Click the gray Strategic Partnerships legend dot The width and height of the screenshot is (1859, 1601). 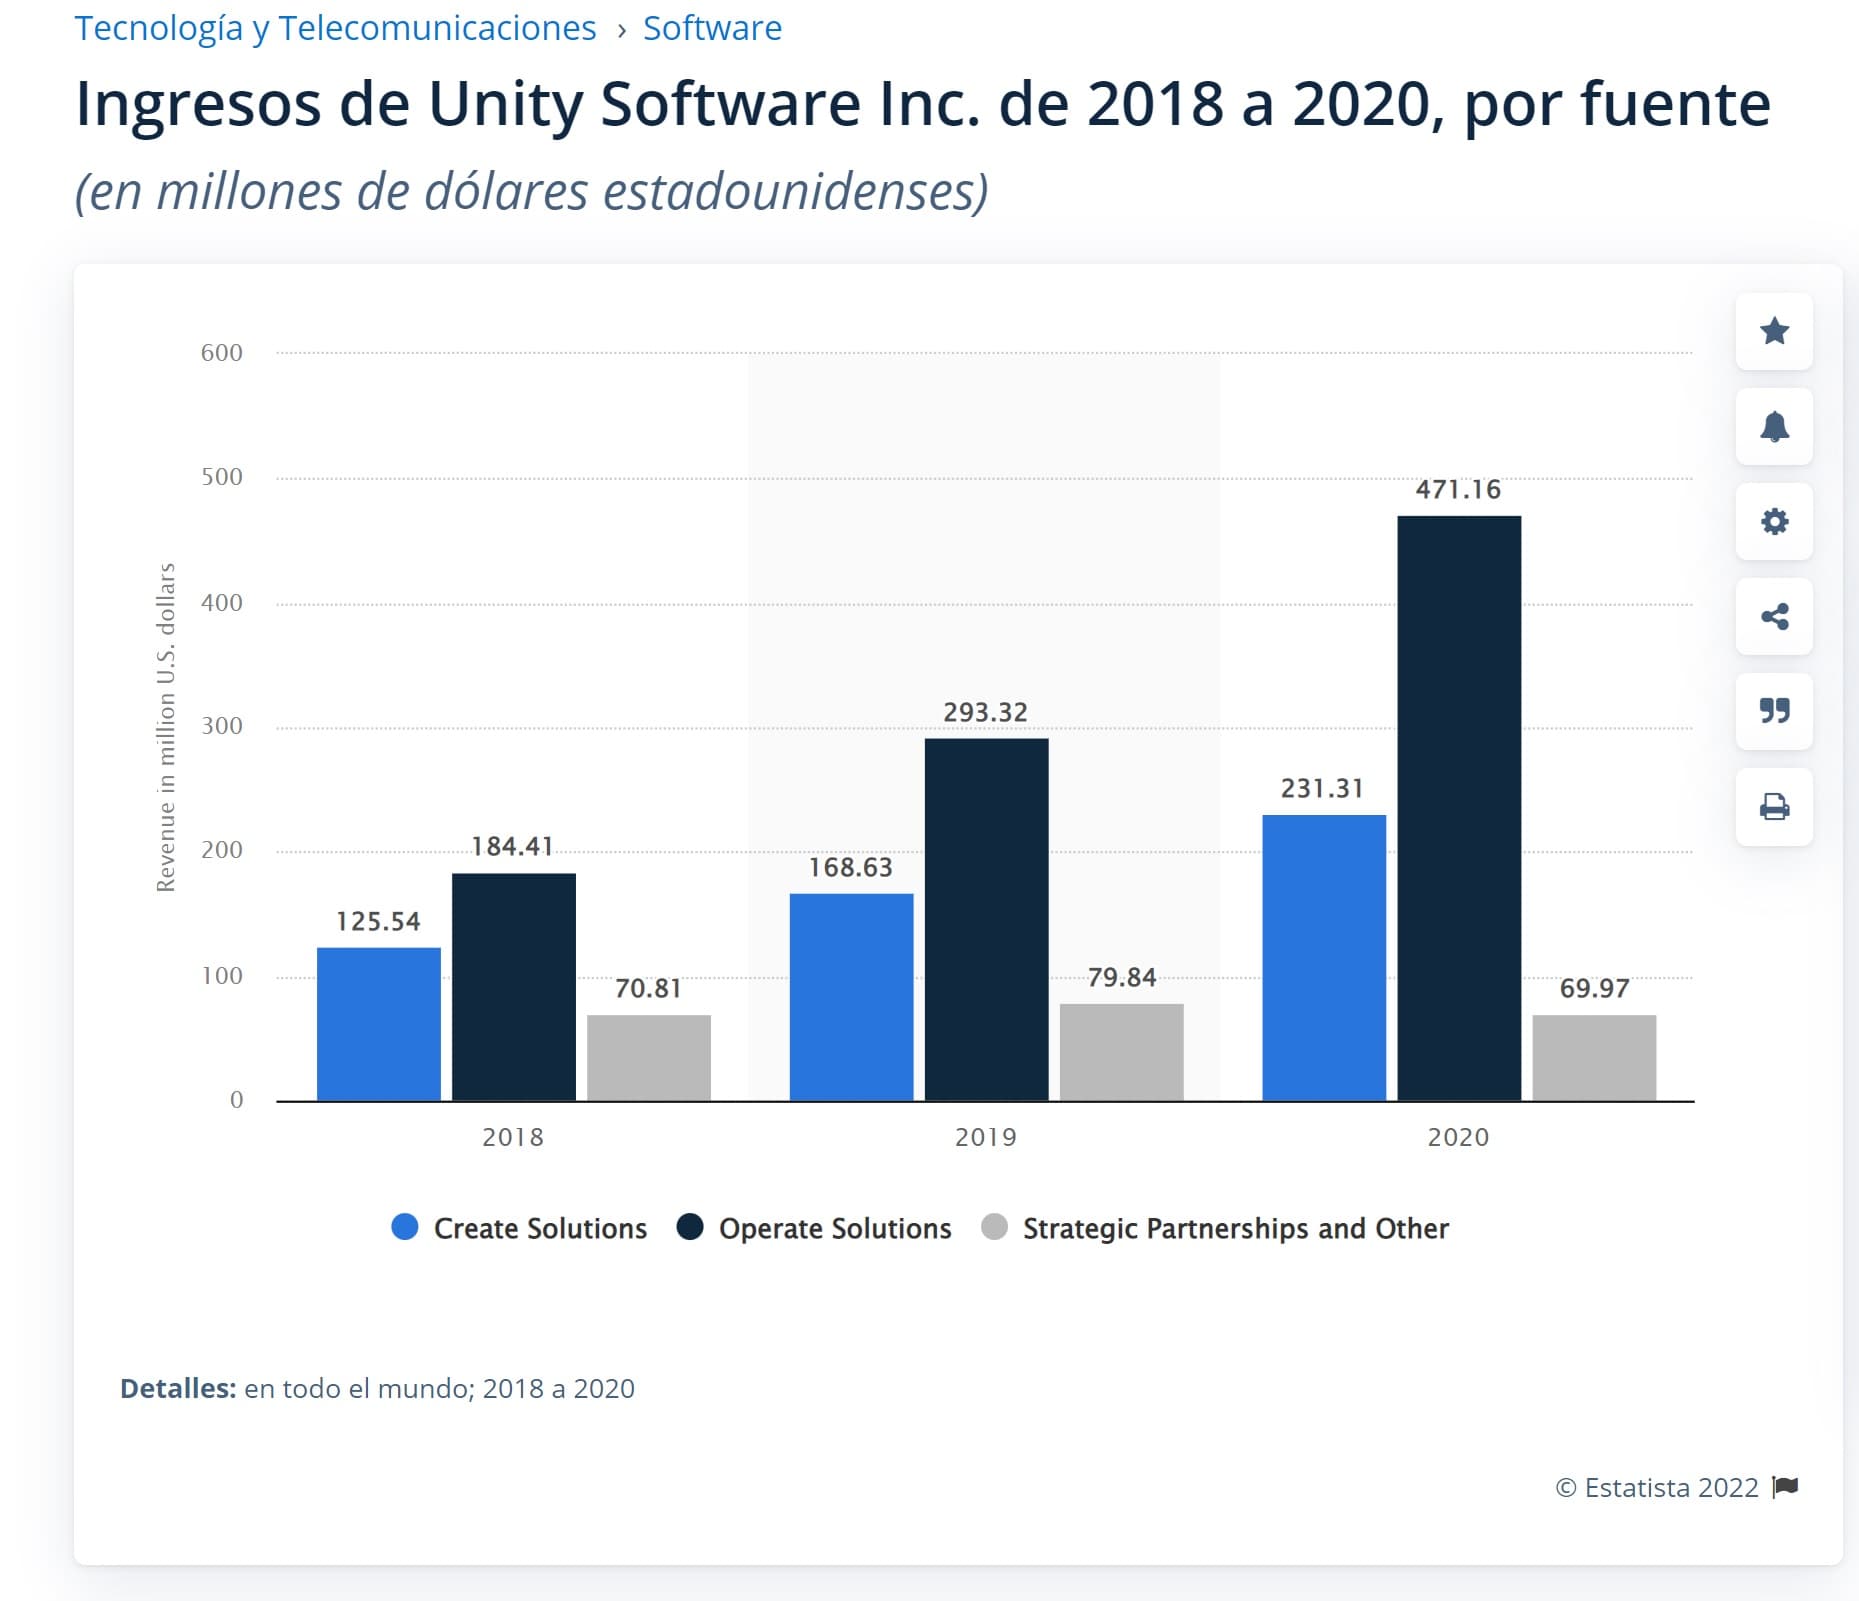click(995, 1227)
